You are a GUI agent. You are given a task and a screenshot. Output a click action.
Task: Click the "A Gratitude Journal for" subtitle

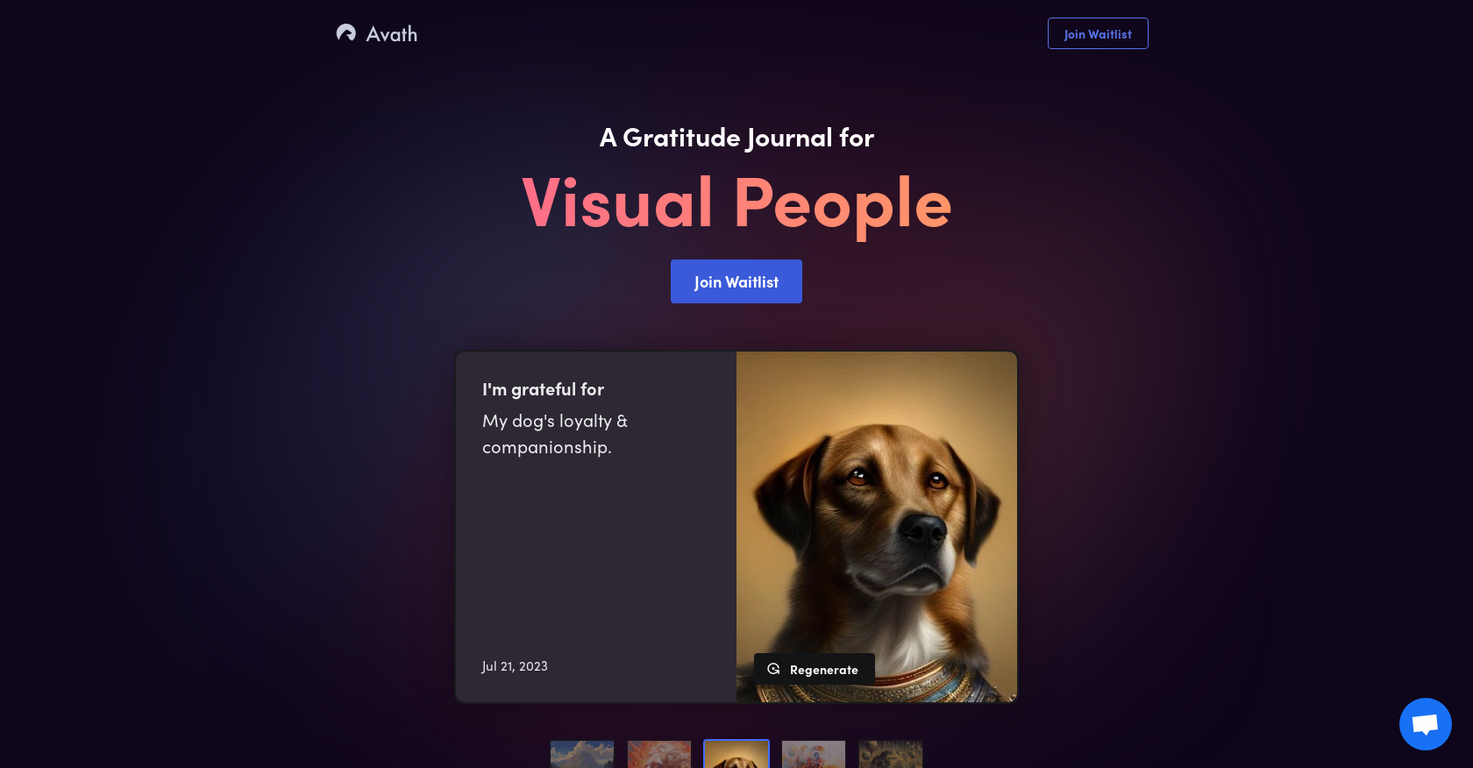coord(736,137)
